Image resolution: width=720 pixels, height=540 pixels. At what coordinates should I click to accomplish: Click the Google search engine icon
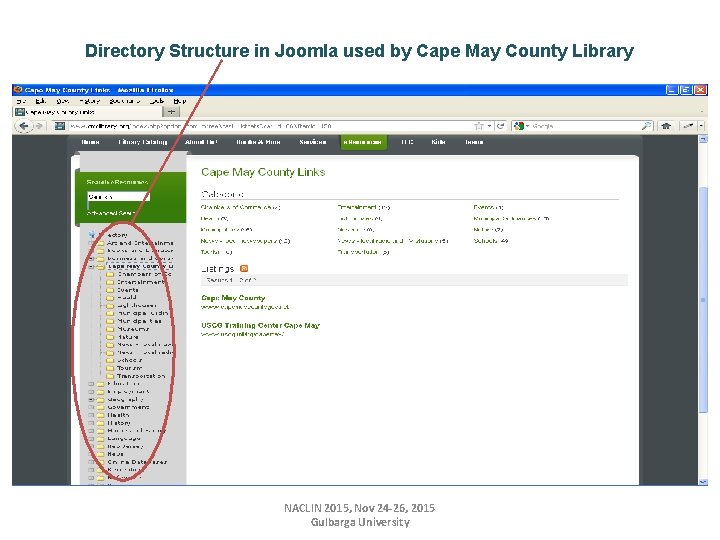click(519, 126)
